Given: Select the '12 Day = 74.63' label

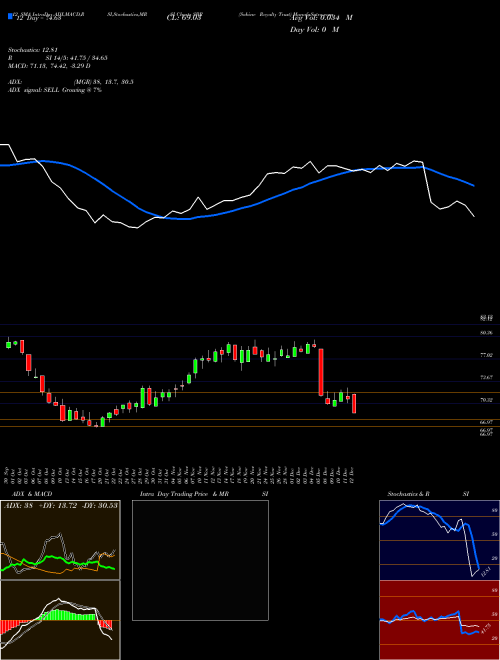Looking at the screenshot, I should tap(37, 18).
